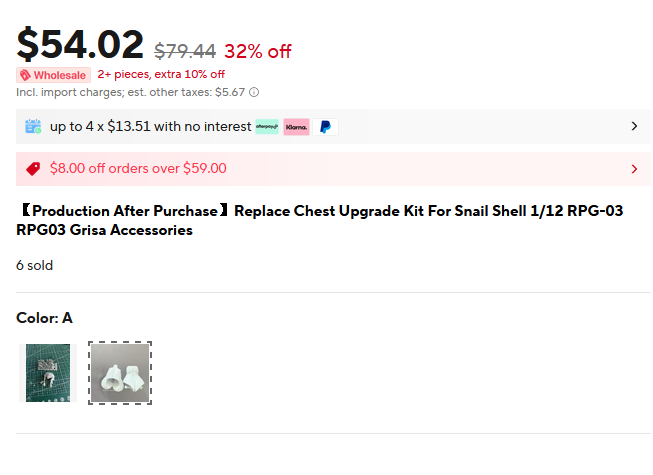Click the Wholesale tag icon
Viewport: 653px width, 475px height.
[x=25, y=75]
